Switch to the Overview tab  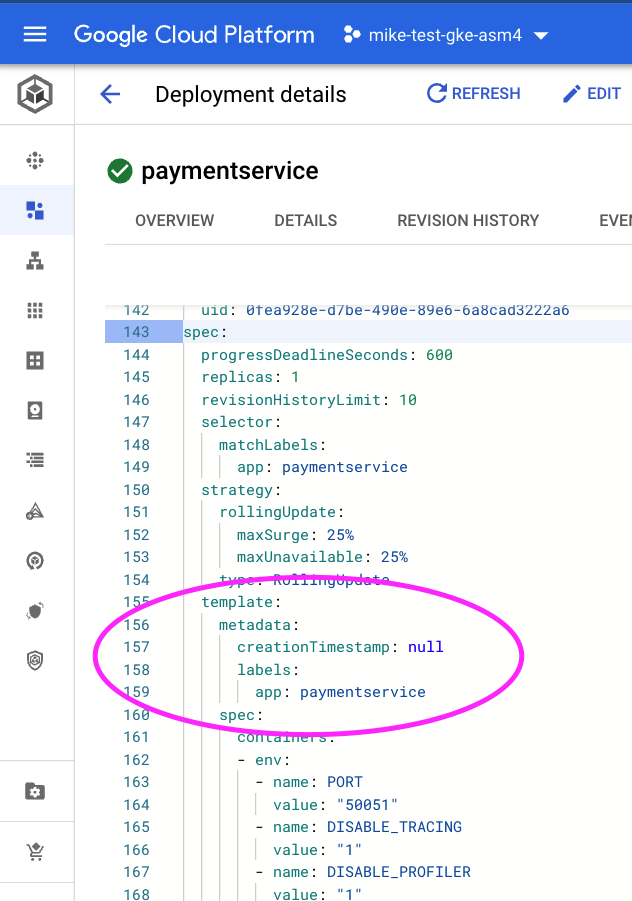point(175,220)
